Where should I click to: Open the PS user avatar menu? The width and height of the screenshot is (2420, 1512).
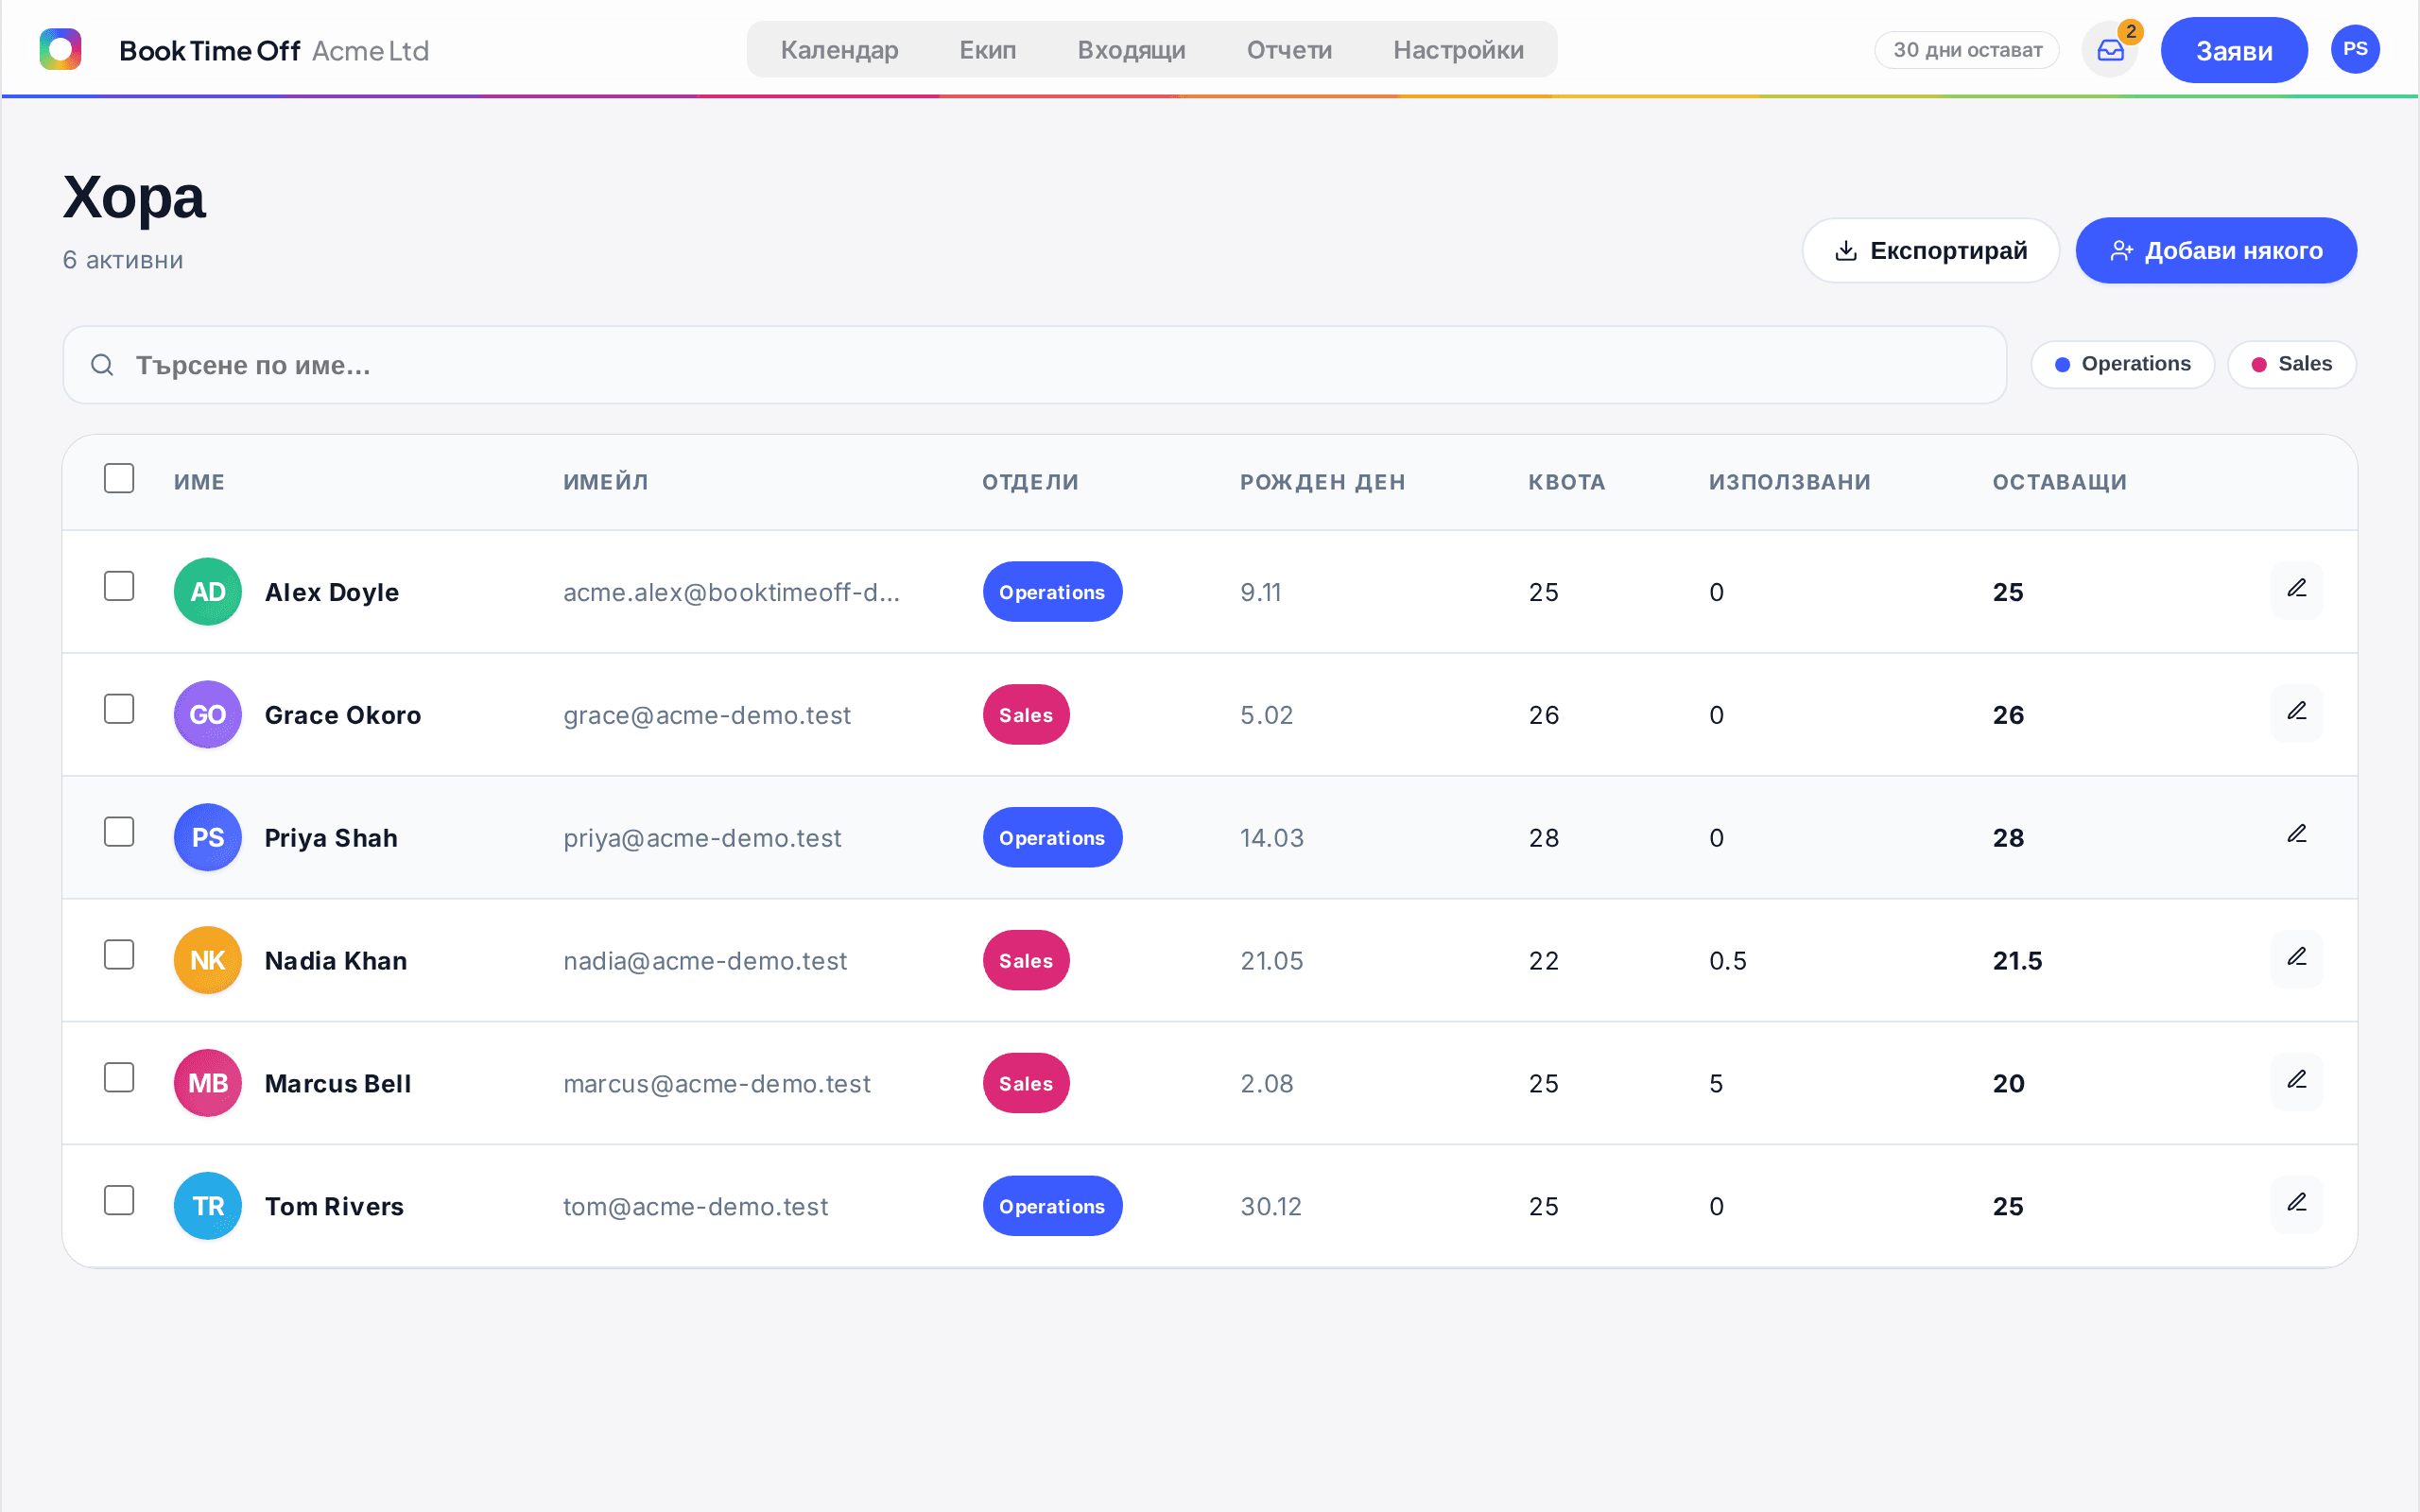pyautogui.click(x=2355, y=49)
